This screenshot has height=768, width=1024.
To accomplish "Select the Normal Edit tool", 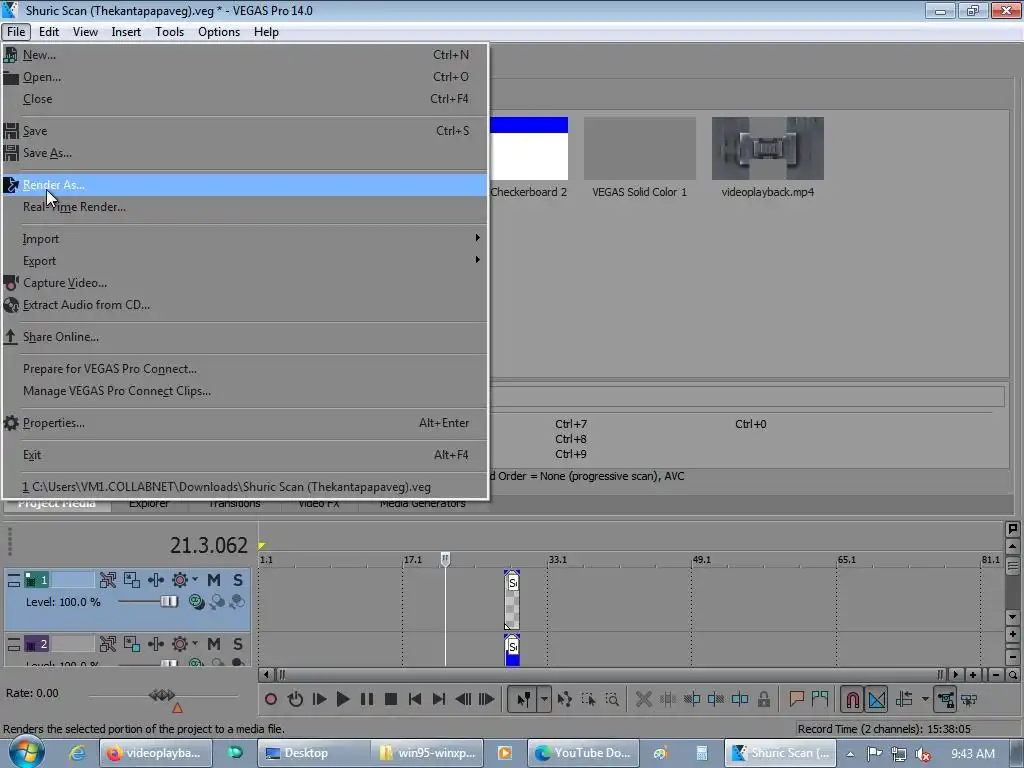I will click(523, 699).
